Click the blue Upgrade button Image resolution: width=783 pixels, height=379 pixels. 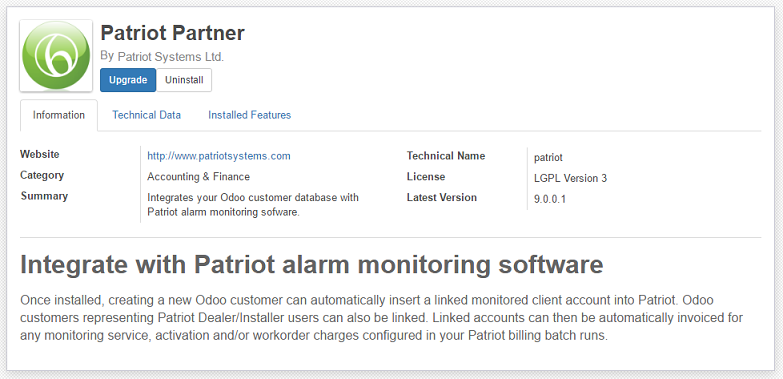pos(128,80)
